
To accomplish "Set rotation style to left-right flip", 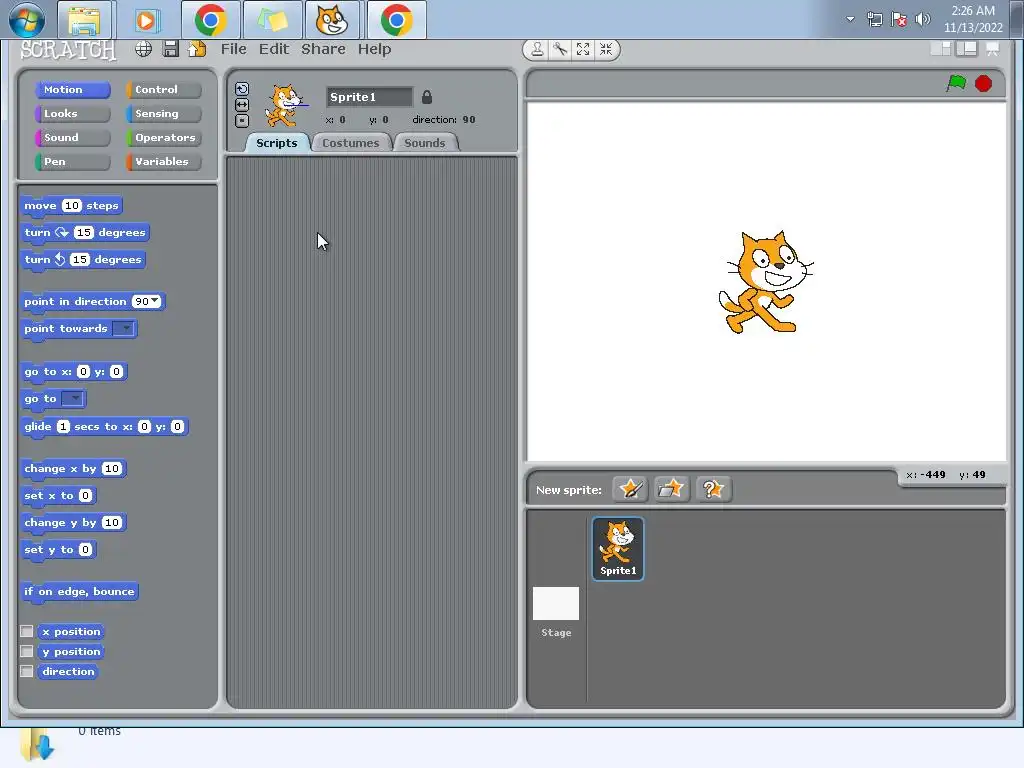I will coord(242,104).
